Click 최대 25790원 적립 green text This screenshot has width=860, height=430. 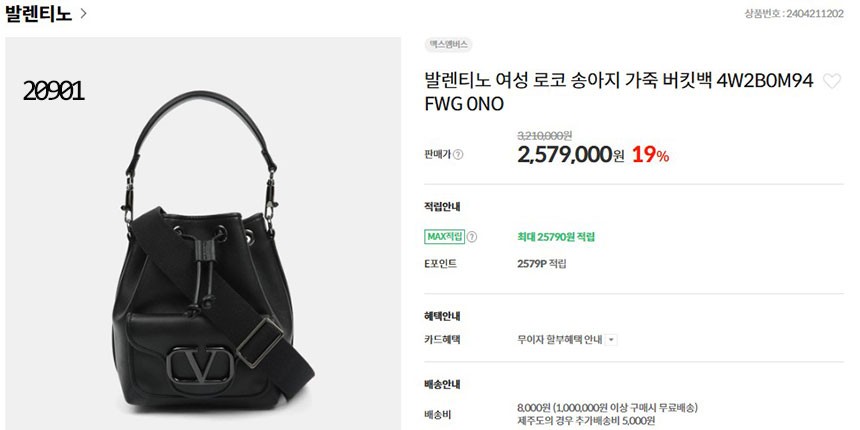556,237
